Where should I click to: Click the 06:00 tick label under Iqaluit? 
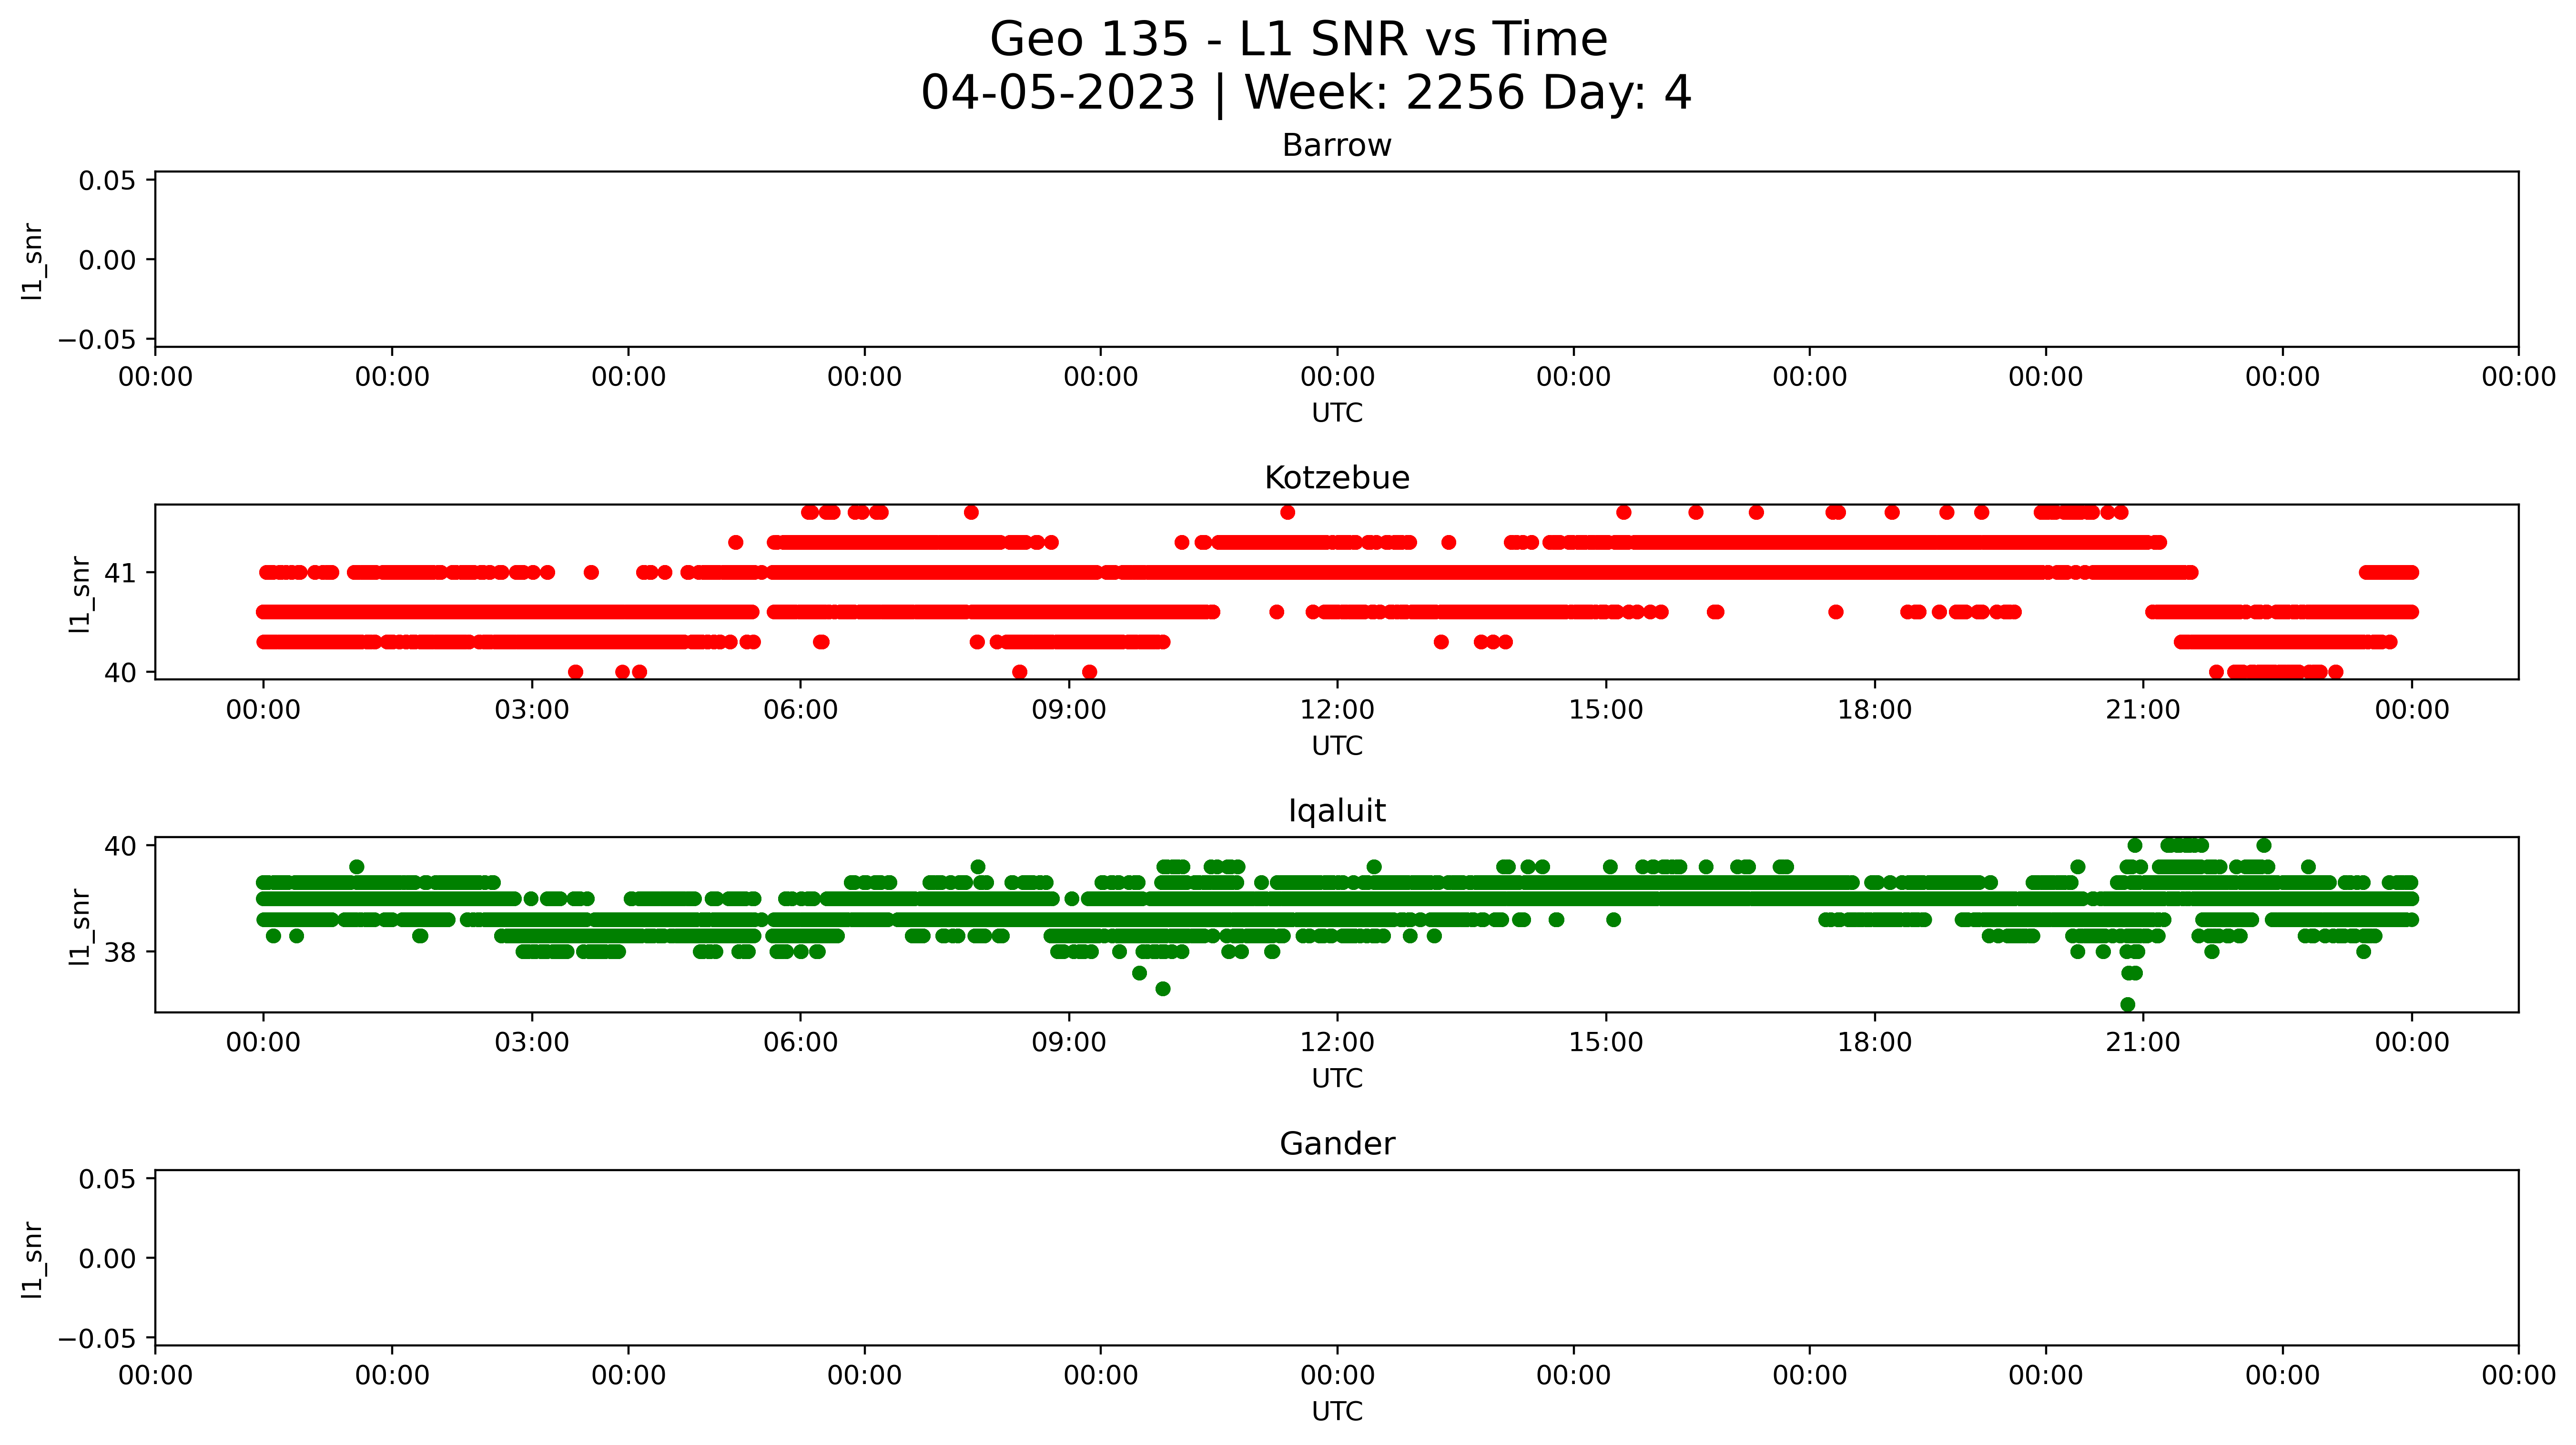(x=800, y=1043)
